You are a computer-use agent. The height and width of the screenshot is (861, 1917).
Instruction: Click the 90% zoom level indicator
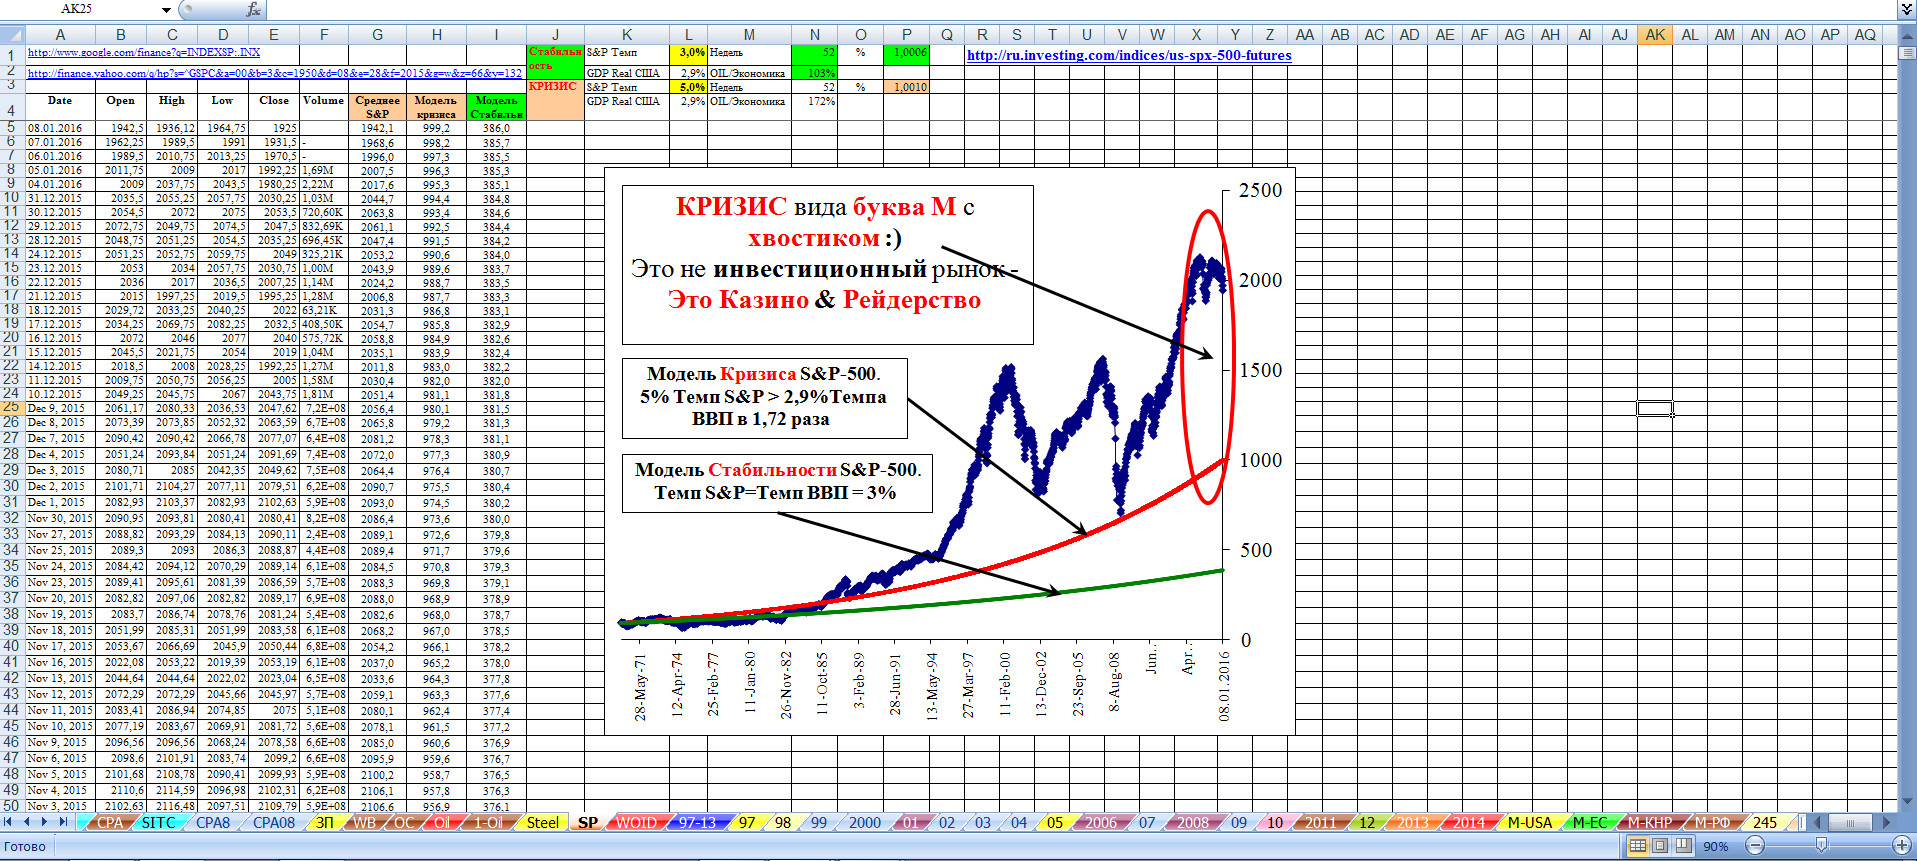(x=1716, y=846)
